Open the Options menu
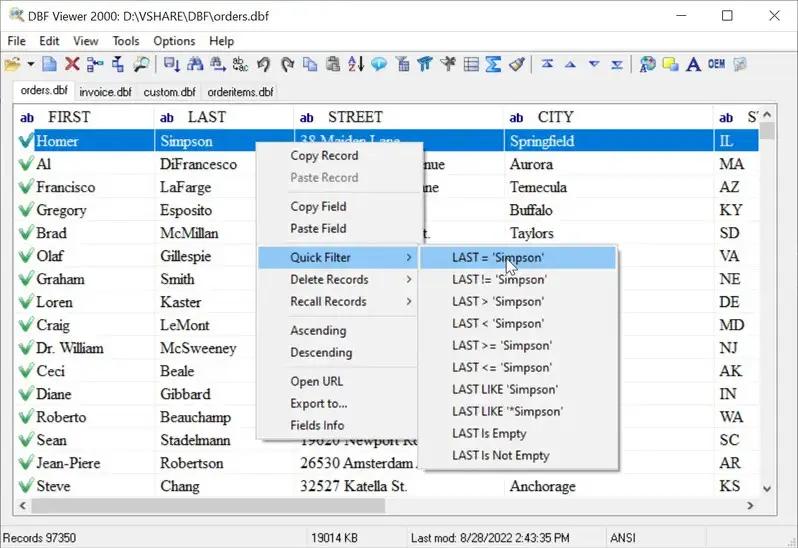Image resolution: width=798 pixels, height=548 pixels. (174, 41)
